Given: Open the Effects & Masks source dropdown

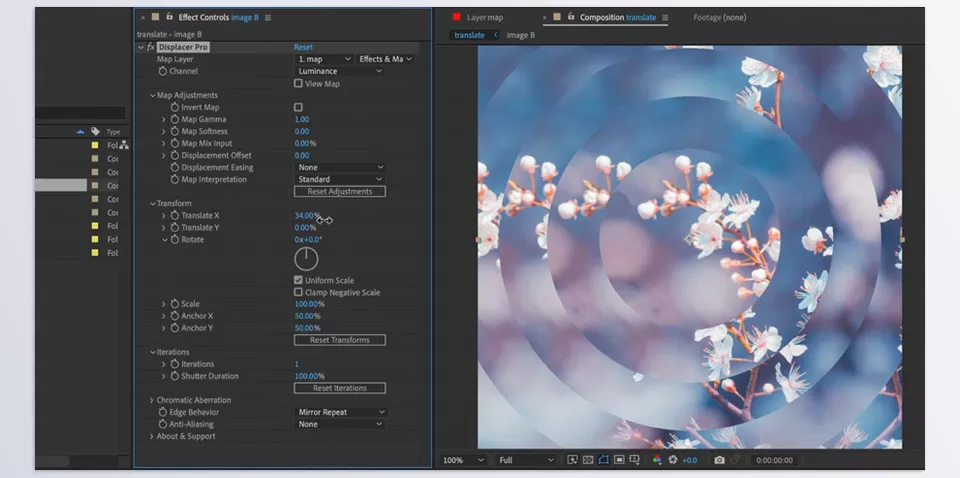Looking at the screenshot, I should [x=384, y=59].
